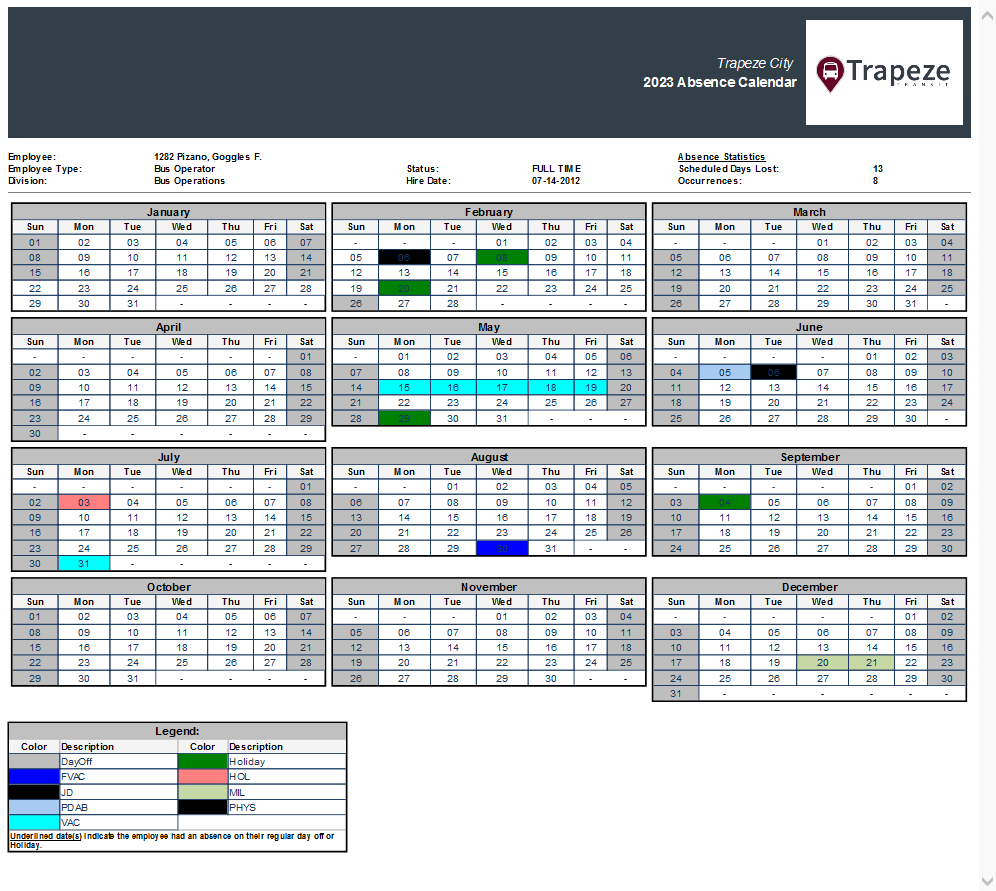996x891 pixels.
Task: Click the cyan VAC legend swatch
Action: click(33, 822)
